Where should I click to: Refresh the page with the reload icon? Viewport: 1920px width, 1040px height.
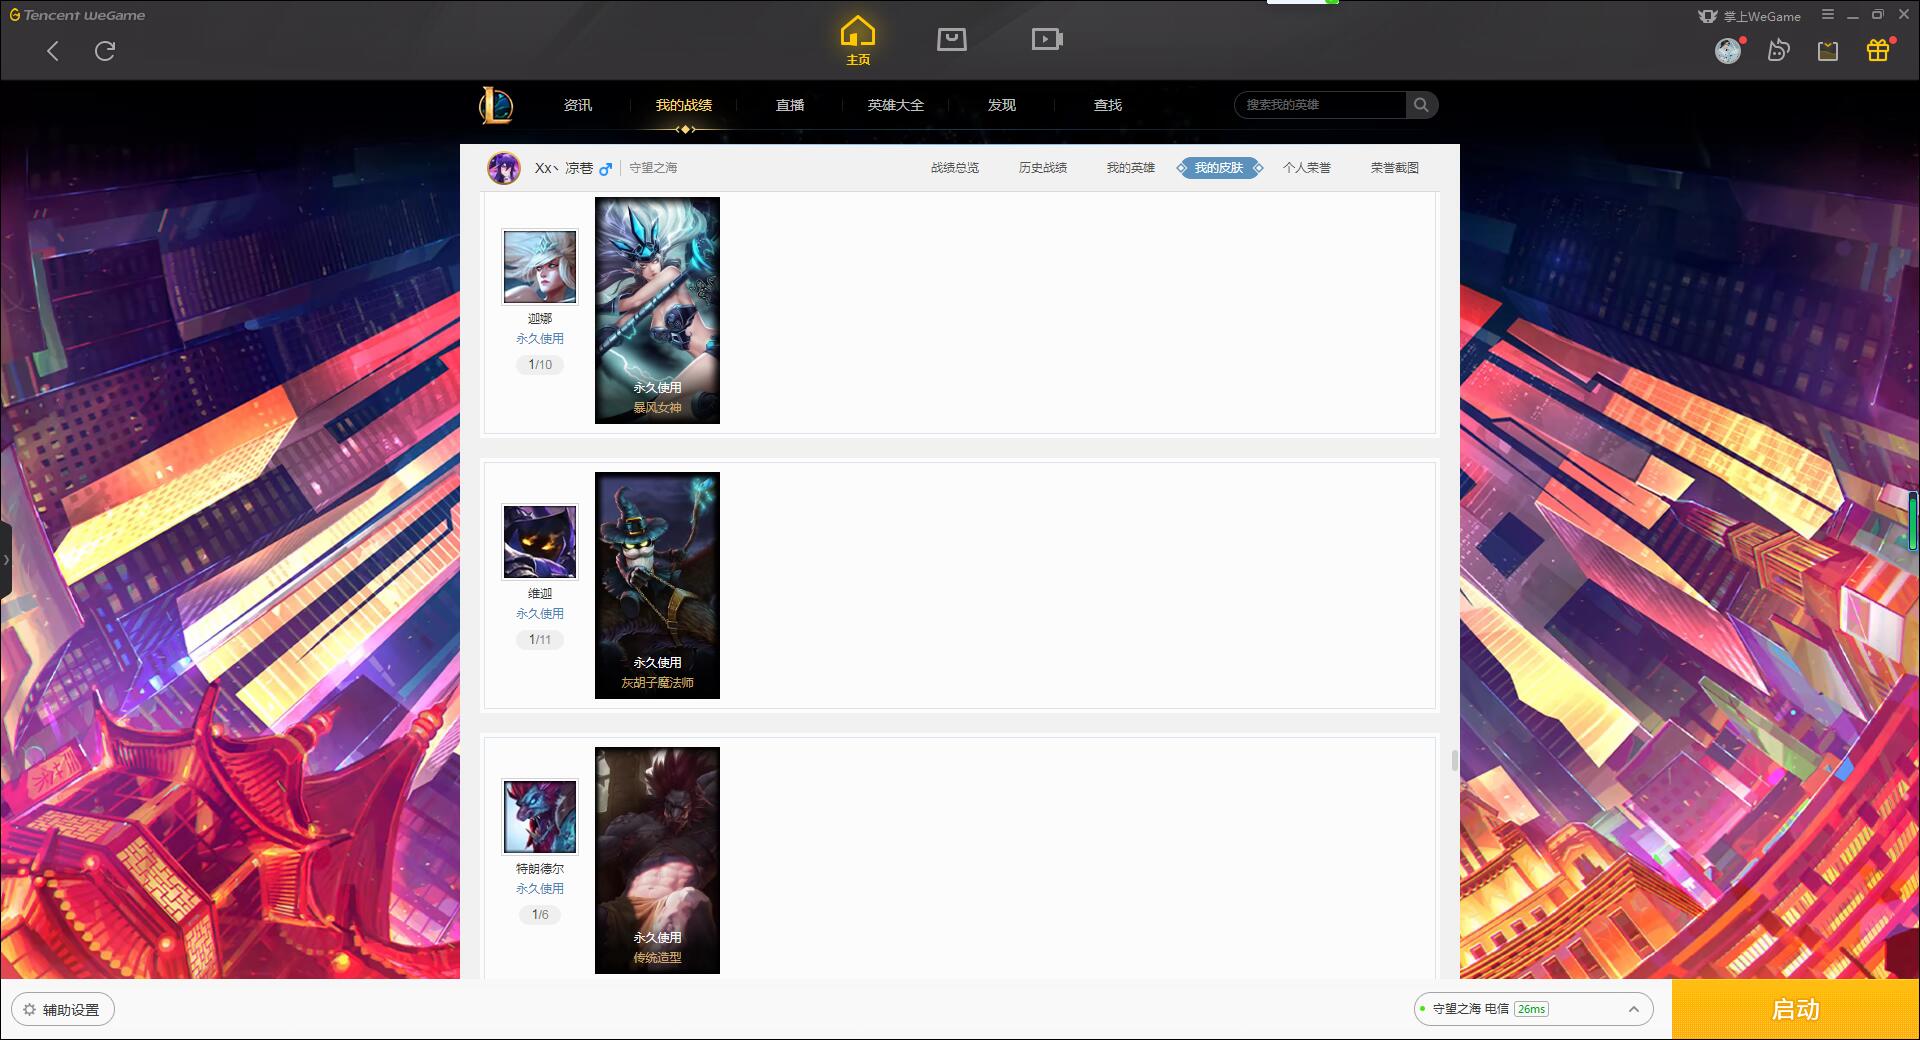pyautogui.click(x=105, y=51)
